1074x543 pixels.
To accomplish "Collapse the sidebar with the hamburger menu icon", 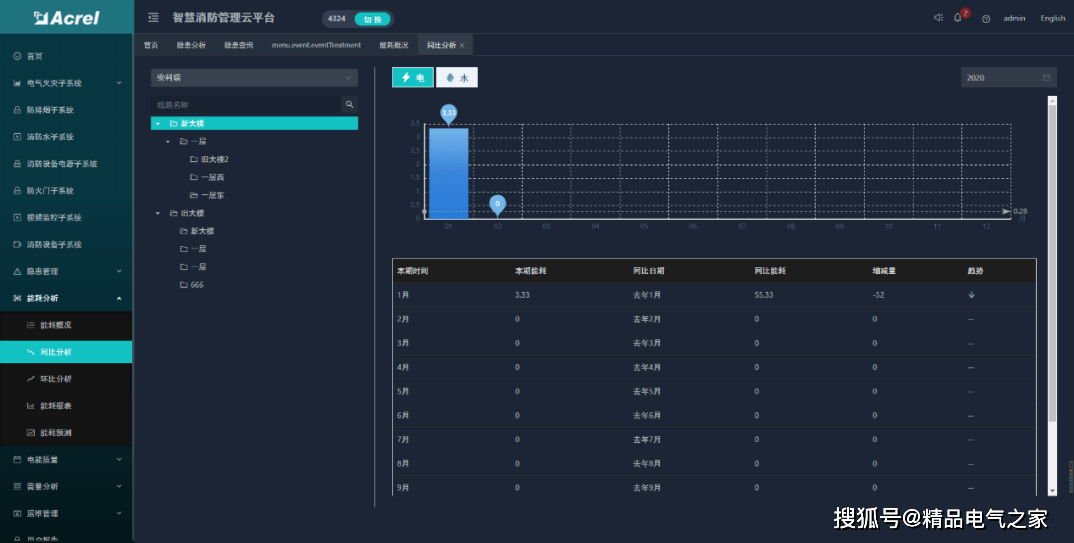I will coord(153,18).
